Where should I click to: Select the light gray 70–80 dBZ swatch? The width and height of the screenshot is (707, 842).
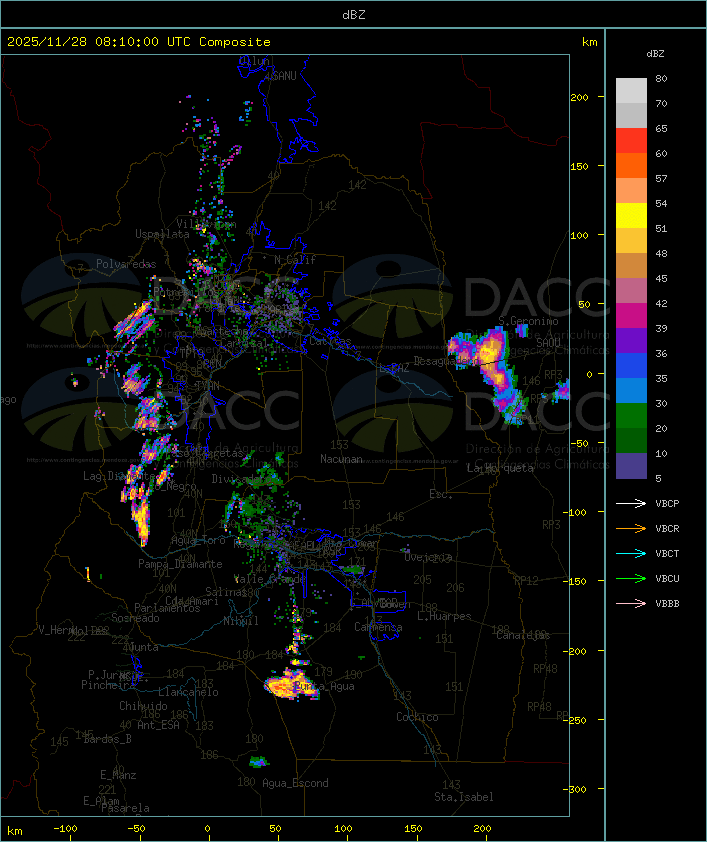[631, 90]
